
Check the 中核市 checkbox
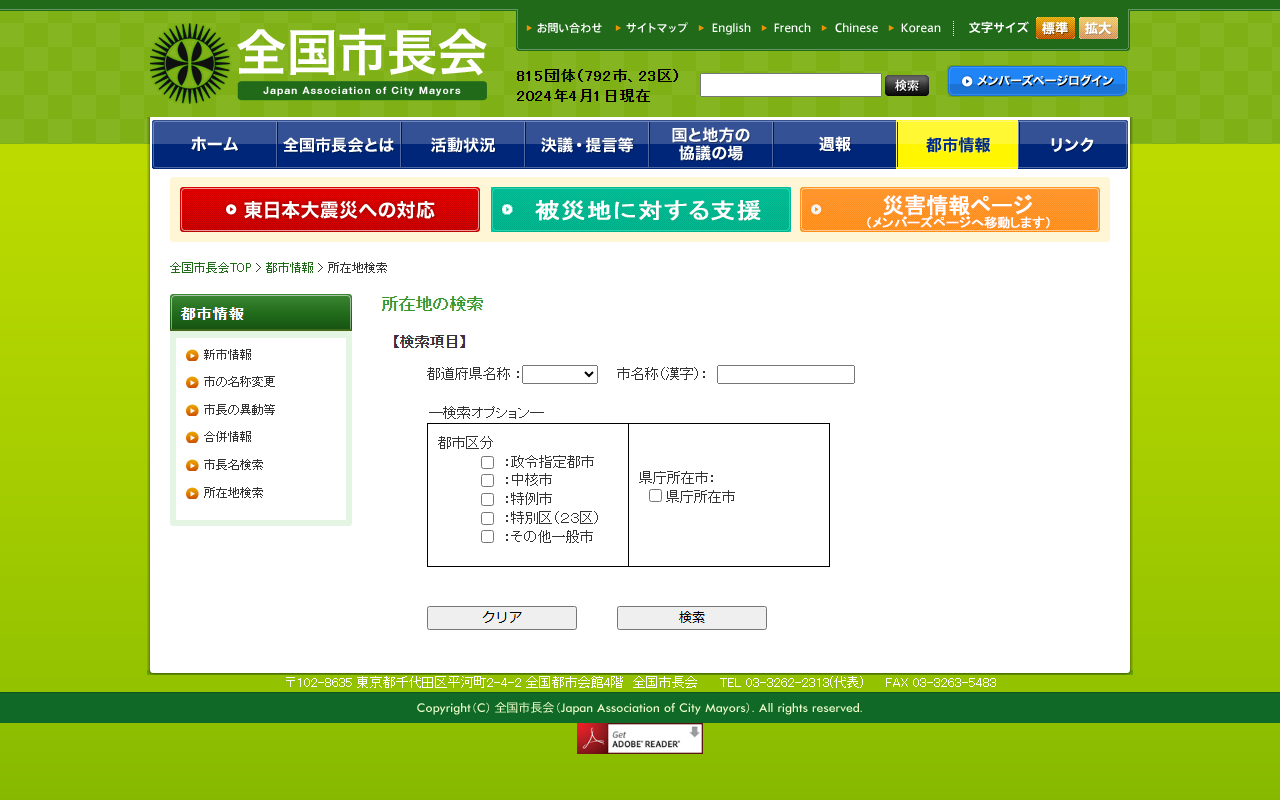[x=488, y=481]
